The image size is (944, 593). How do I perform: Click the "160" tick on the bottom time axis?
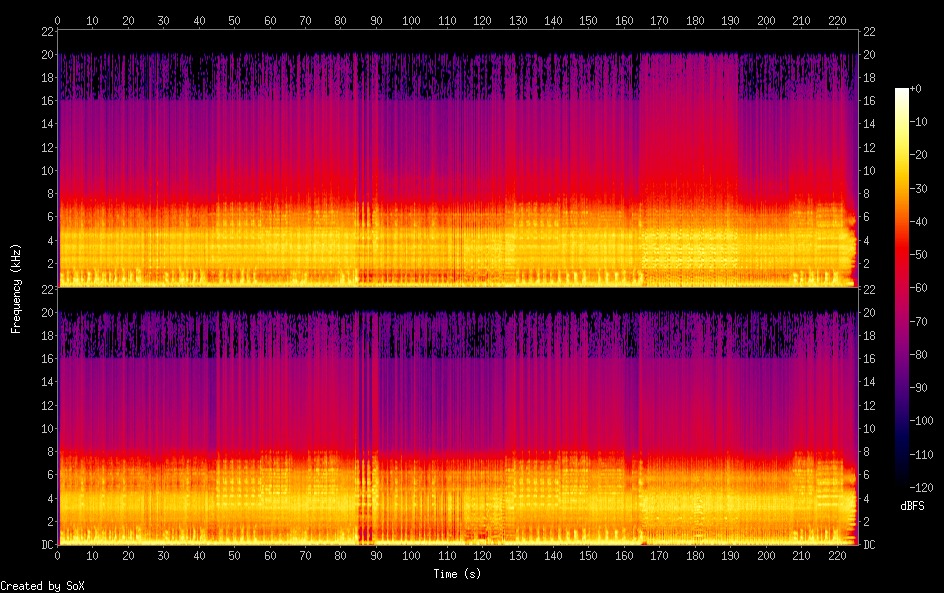tap(624, 556)
